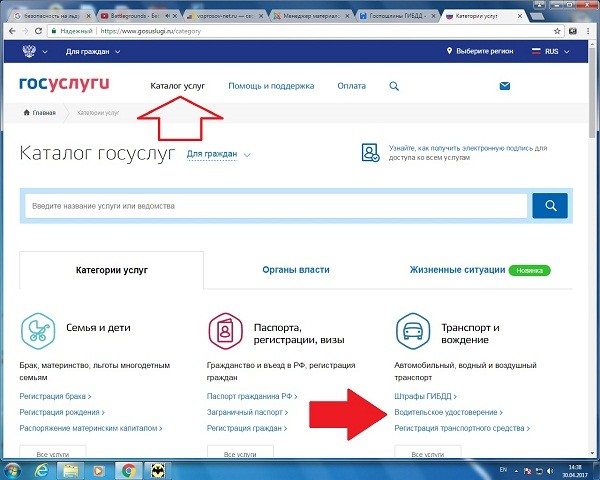Viewport: 600px width, 480px height.
Task: Expand the emblem dropdown chevron
Action: click(x=45, y=52)
